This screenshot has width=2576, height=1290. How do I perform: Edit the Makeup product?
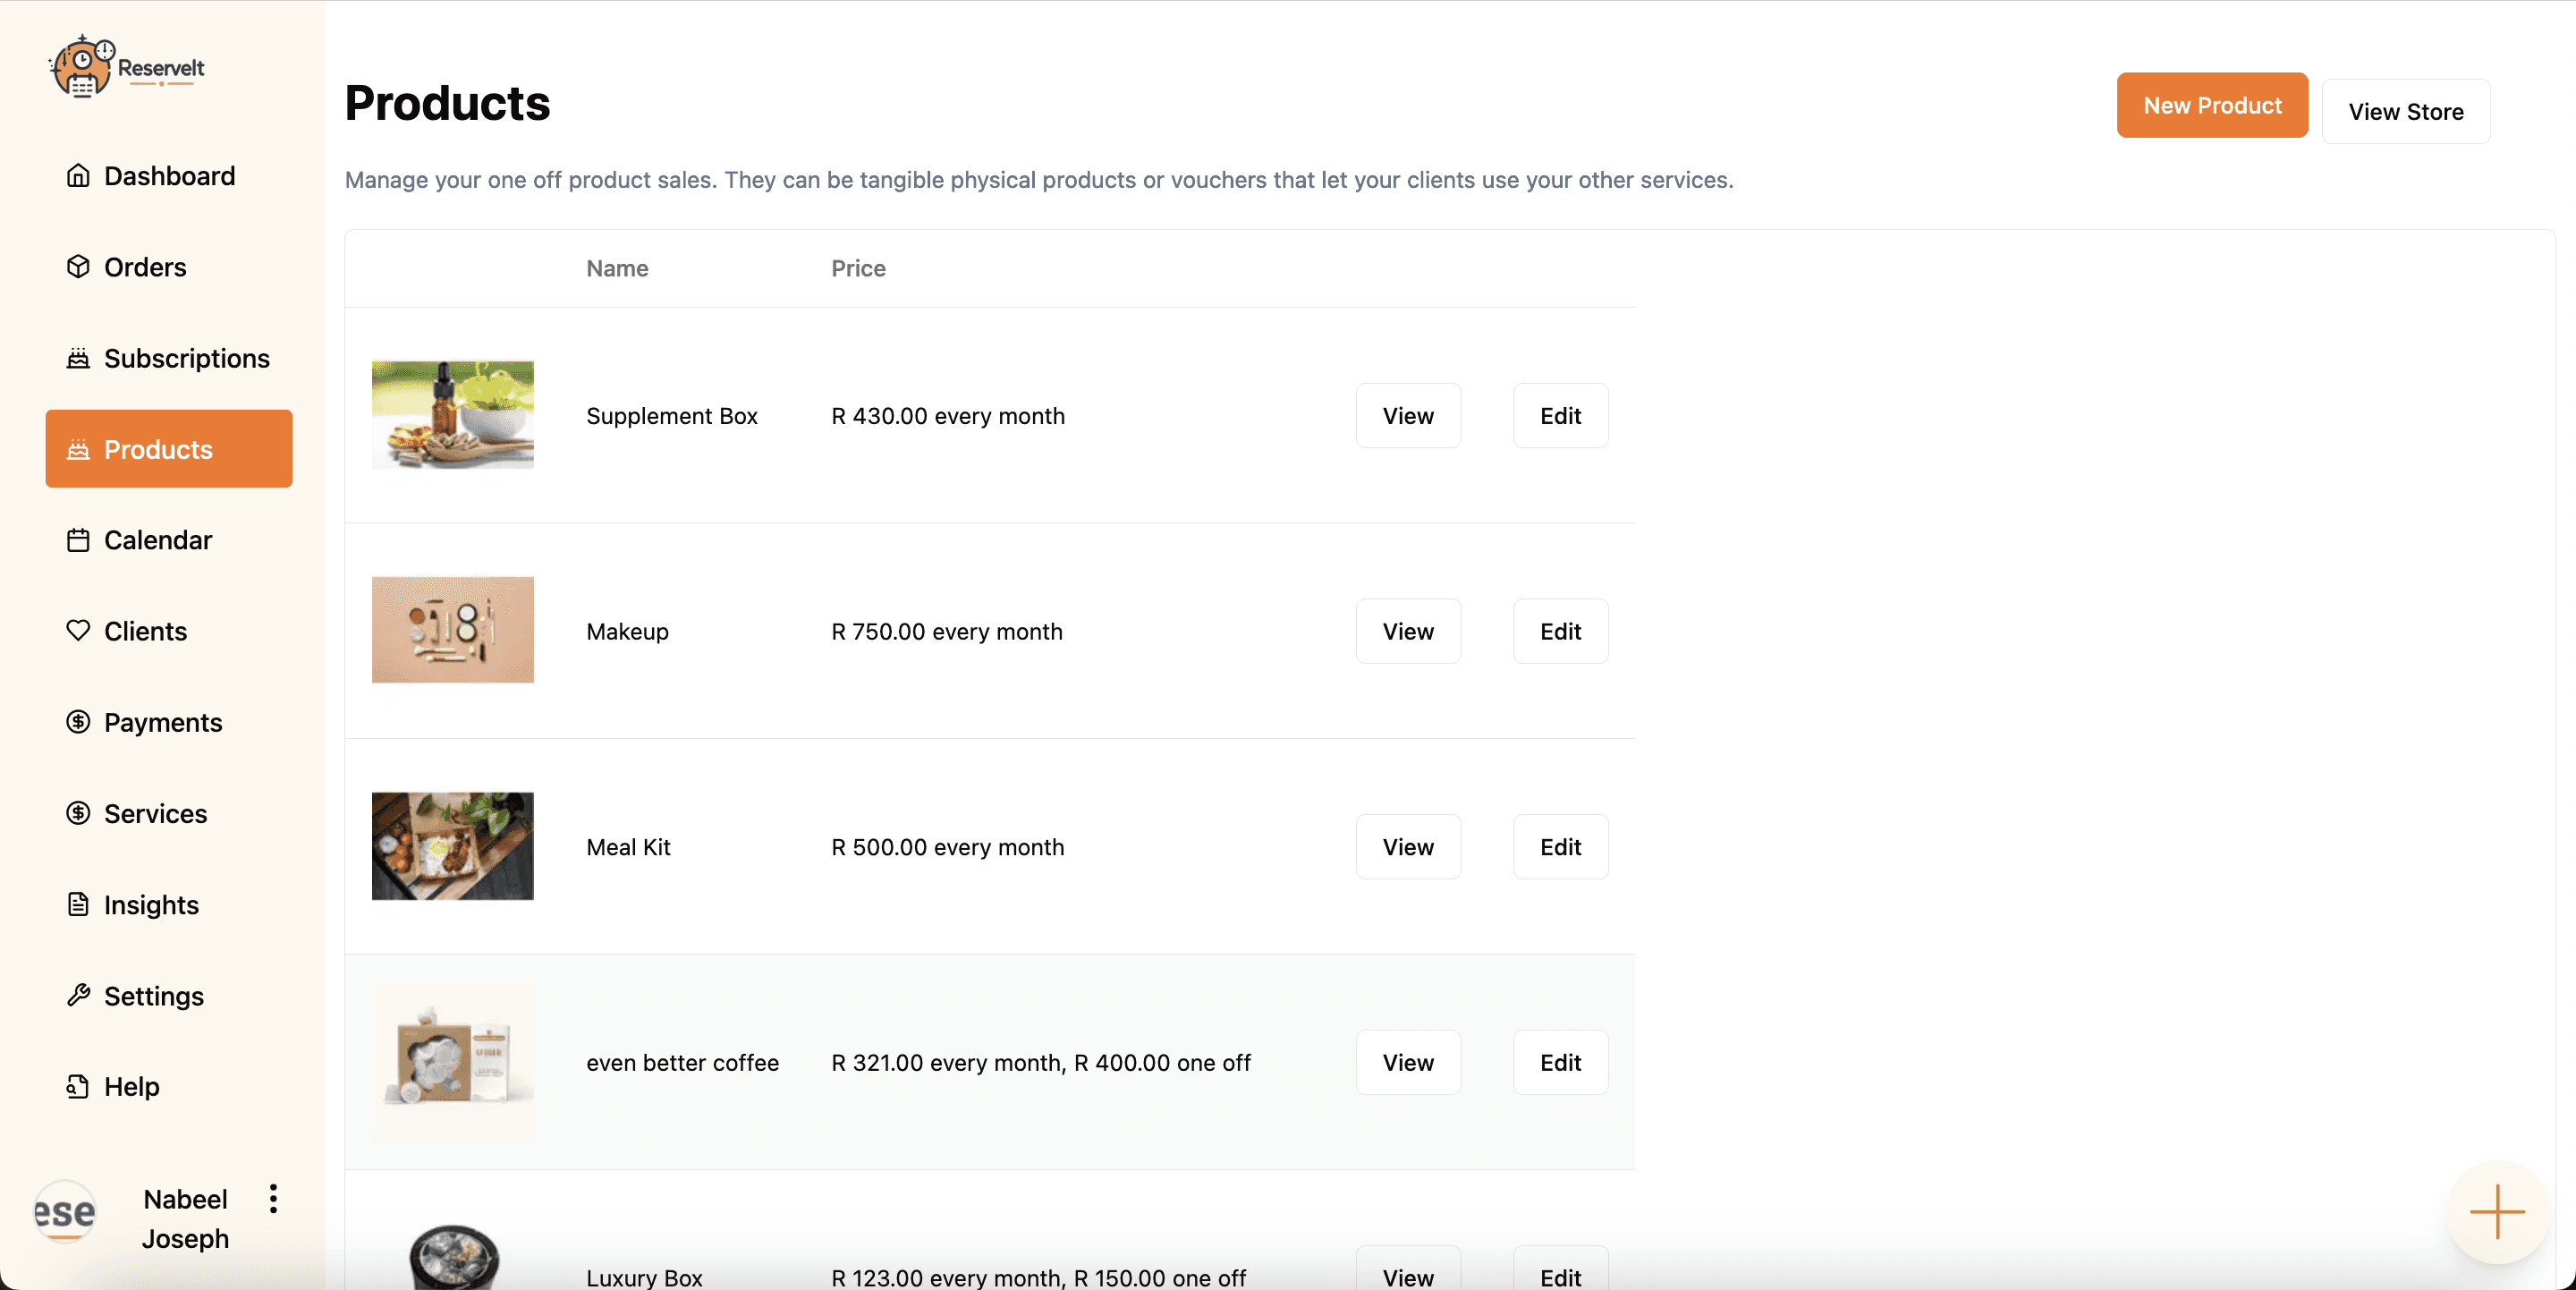click(x=1560, y=631)
